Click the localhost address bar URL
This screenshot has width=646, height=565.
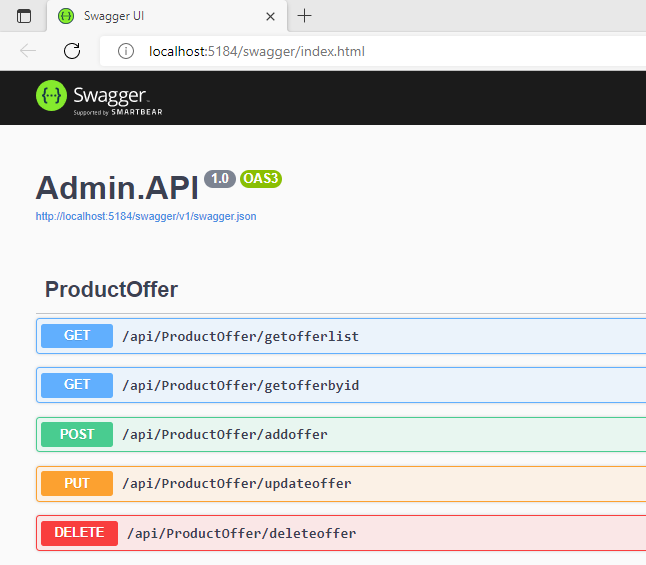257,52
